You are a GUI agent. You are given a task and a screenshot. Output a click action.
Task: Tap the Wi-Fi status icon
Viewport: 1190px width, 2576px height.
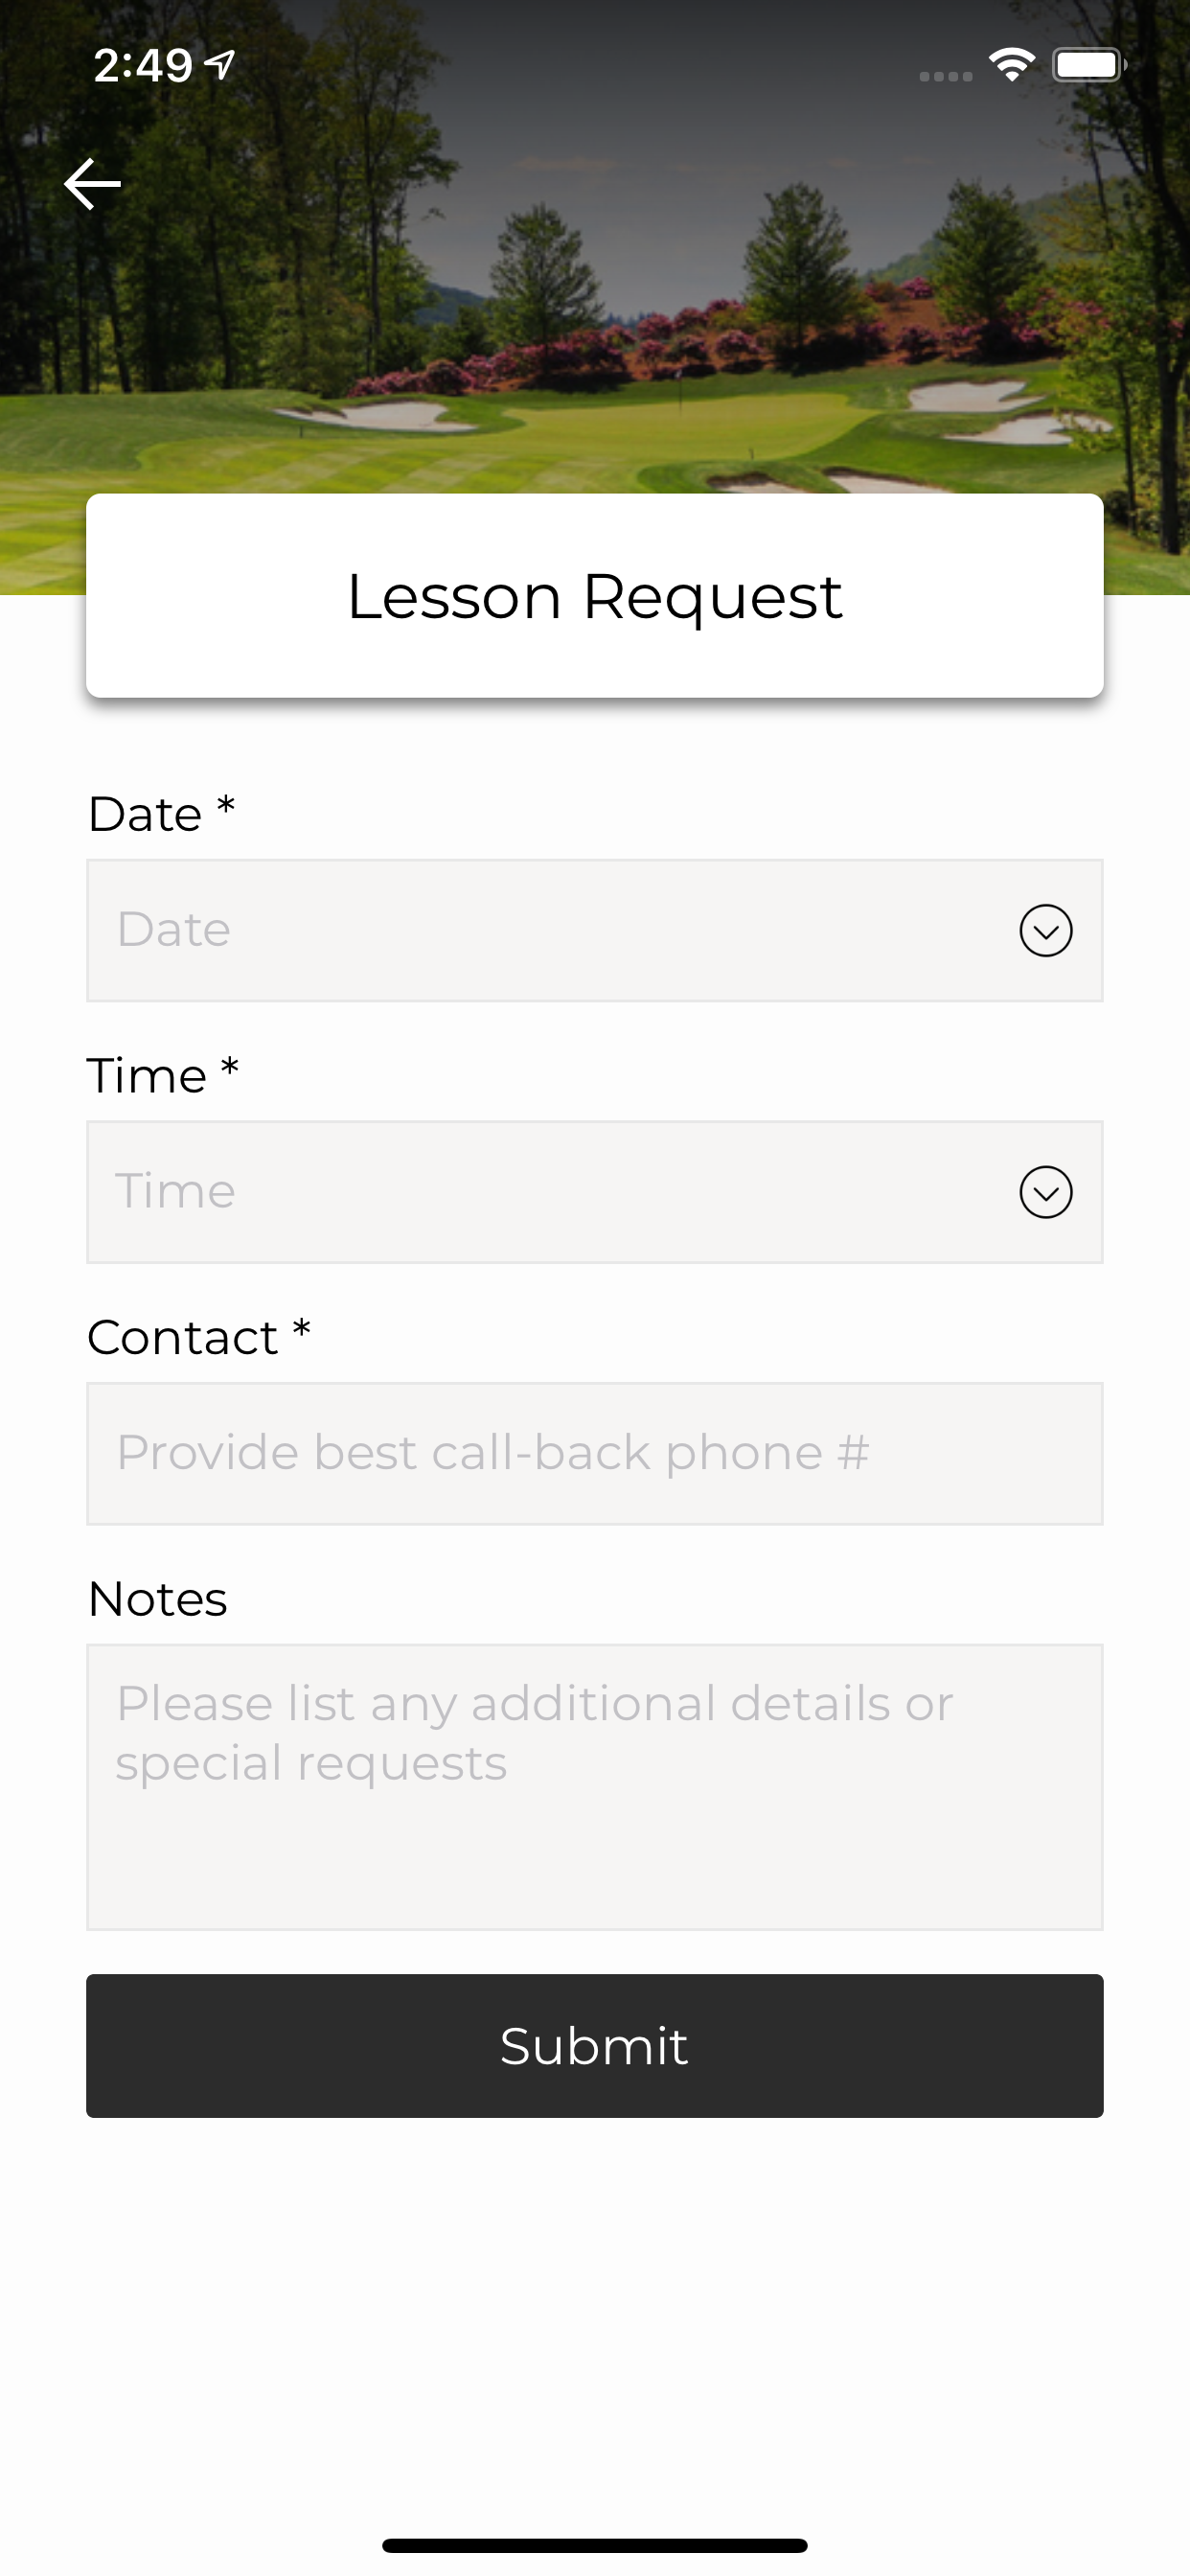1011,65
